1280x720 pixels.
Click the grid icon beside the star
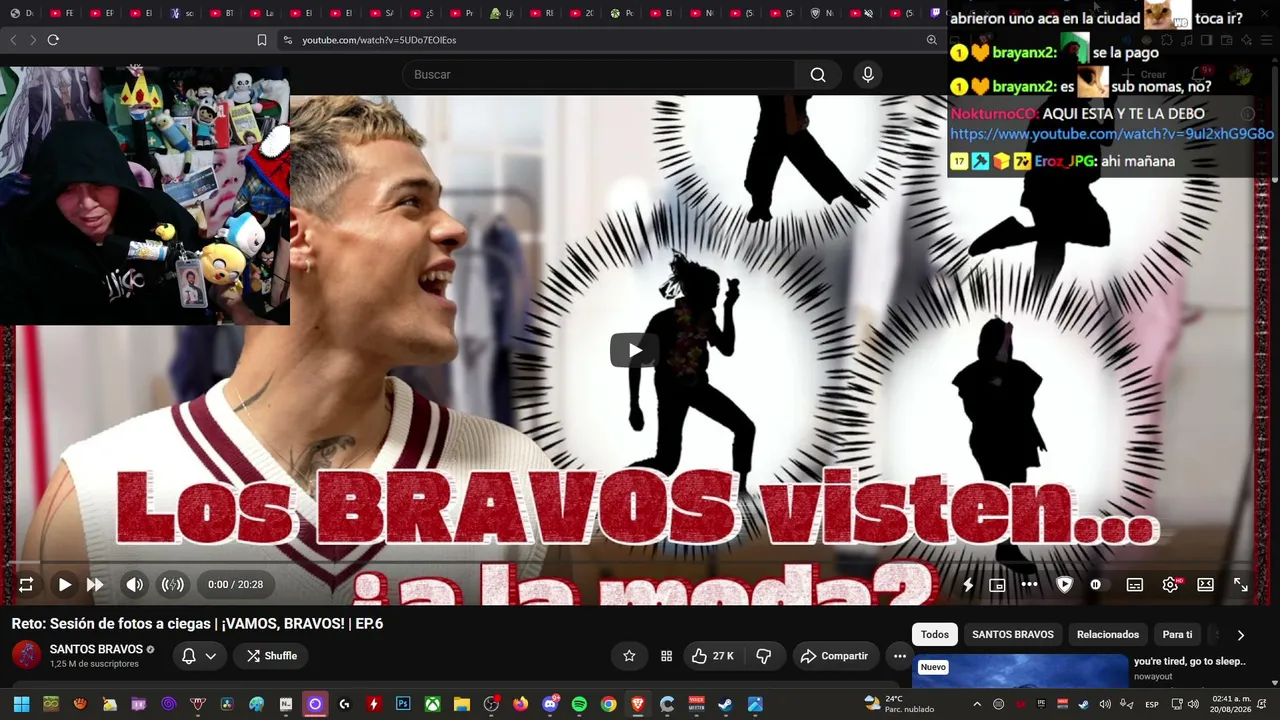tap(666, 656)
